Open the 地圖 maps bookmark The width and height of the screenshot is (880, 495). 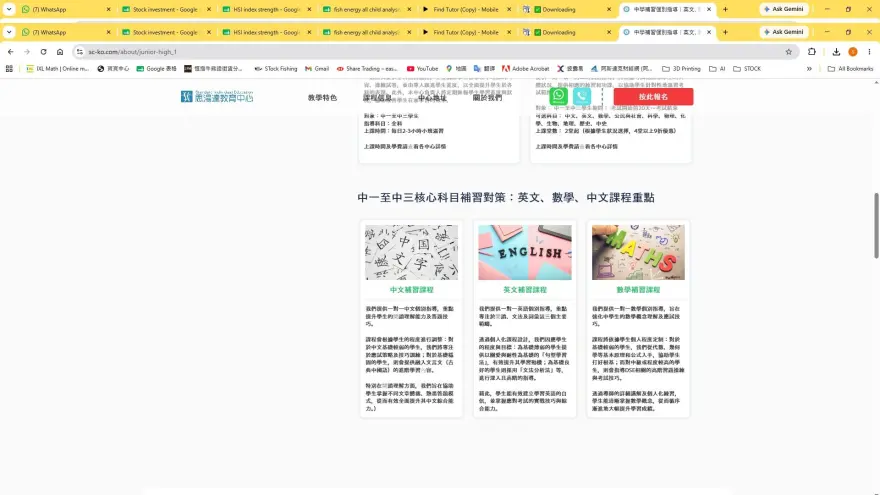(456, 68)
